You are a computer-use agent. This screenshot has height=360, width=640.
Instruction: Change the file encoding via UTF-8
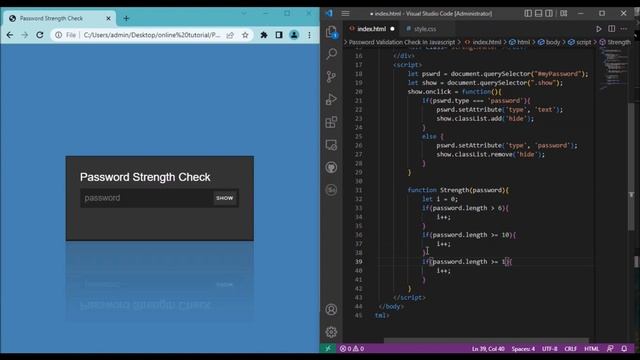(x=549, y=349)
